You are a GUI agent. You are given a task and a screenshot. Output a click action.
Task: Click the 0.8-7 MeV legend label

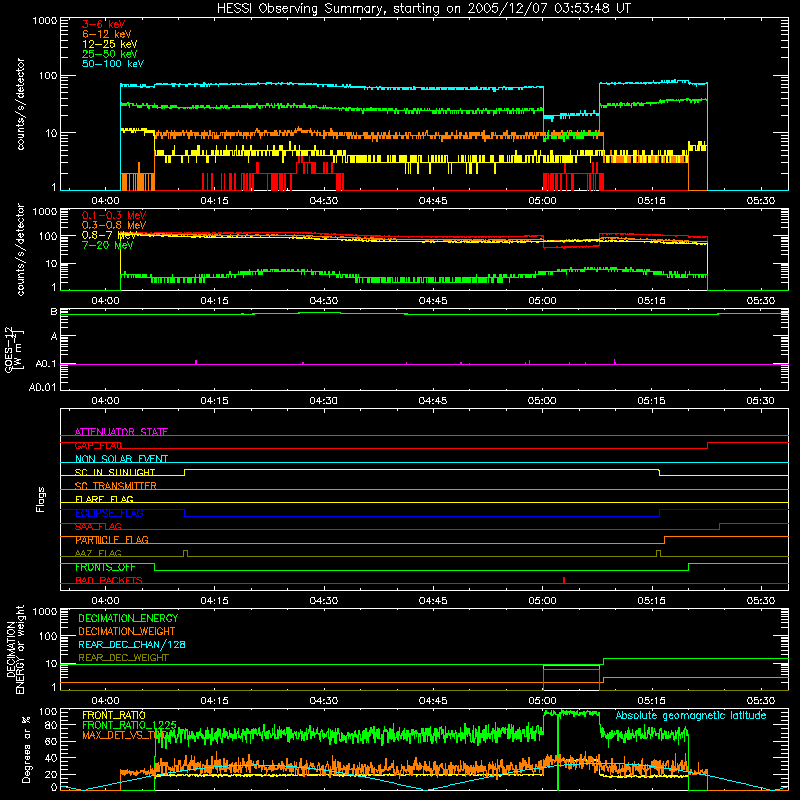point(109,235)
